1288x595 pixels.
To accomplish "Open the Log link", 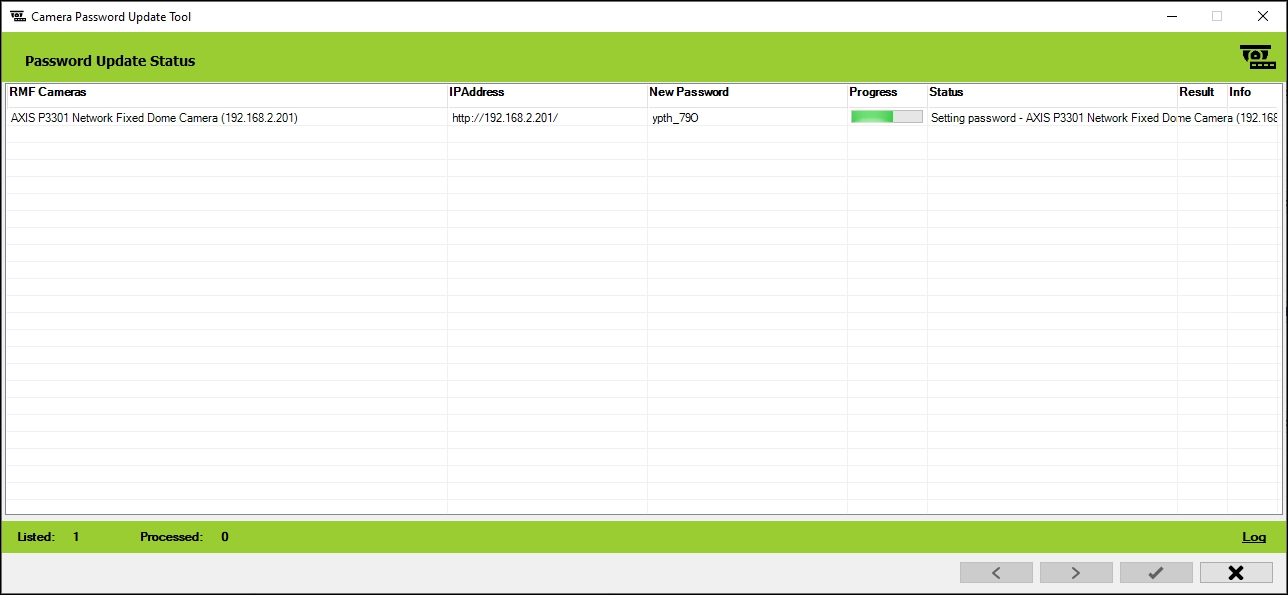I will 1254,537.
